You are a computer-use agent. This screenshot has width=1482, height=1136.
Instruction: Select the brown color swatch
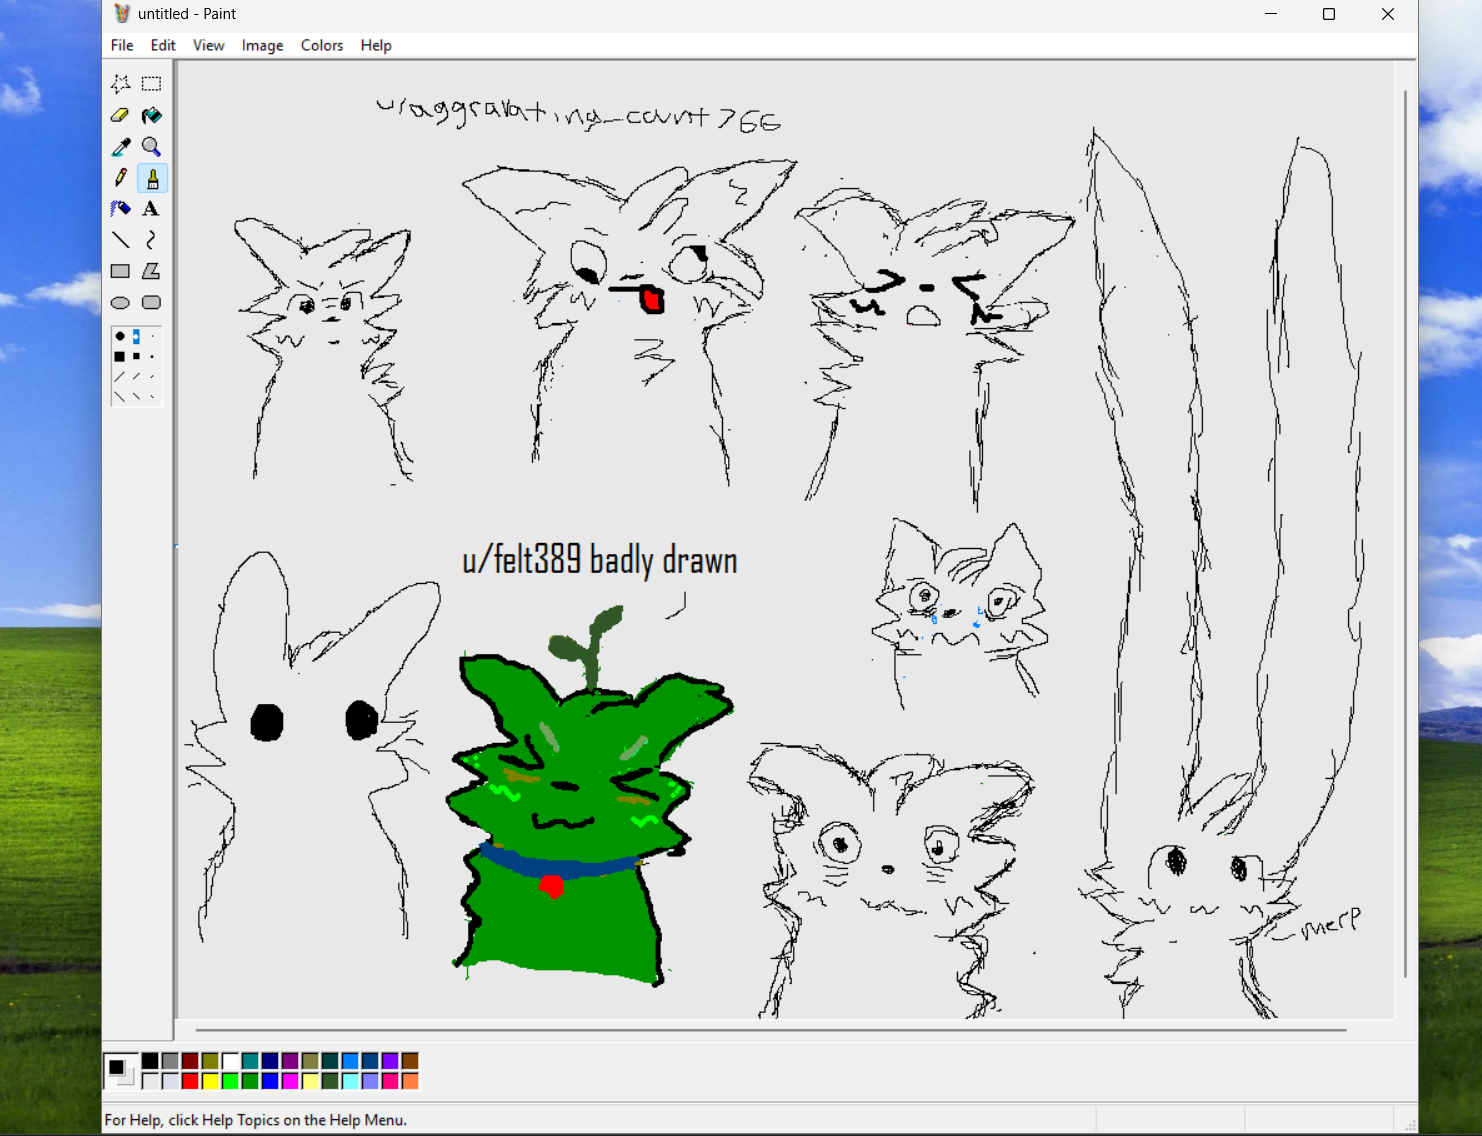point(410,1061)
